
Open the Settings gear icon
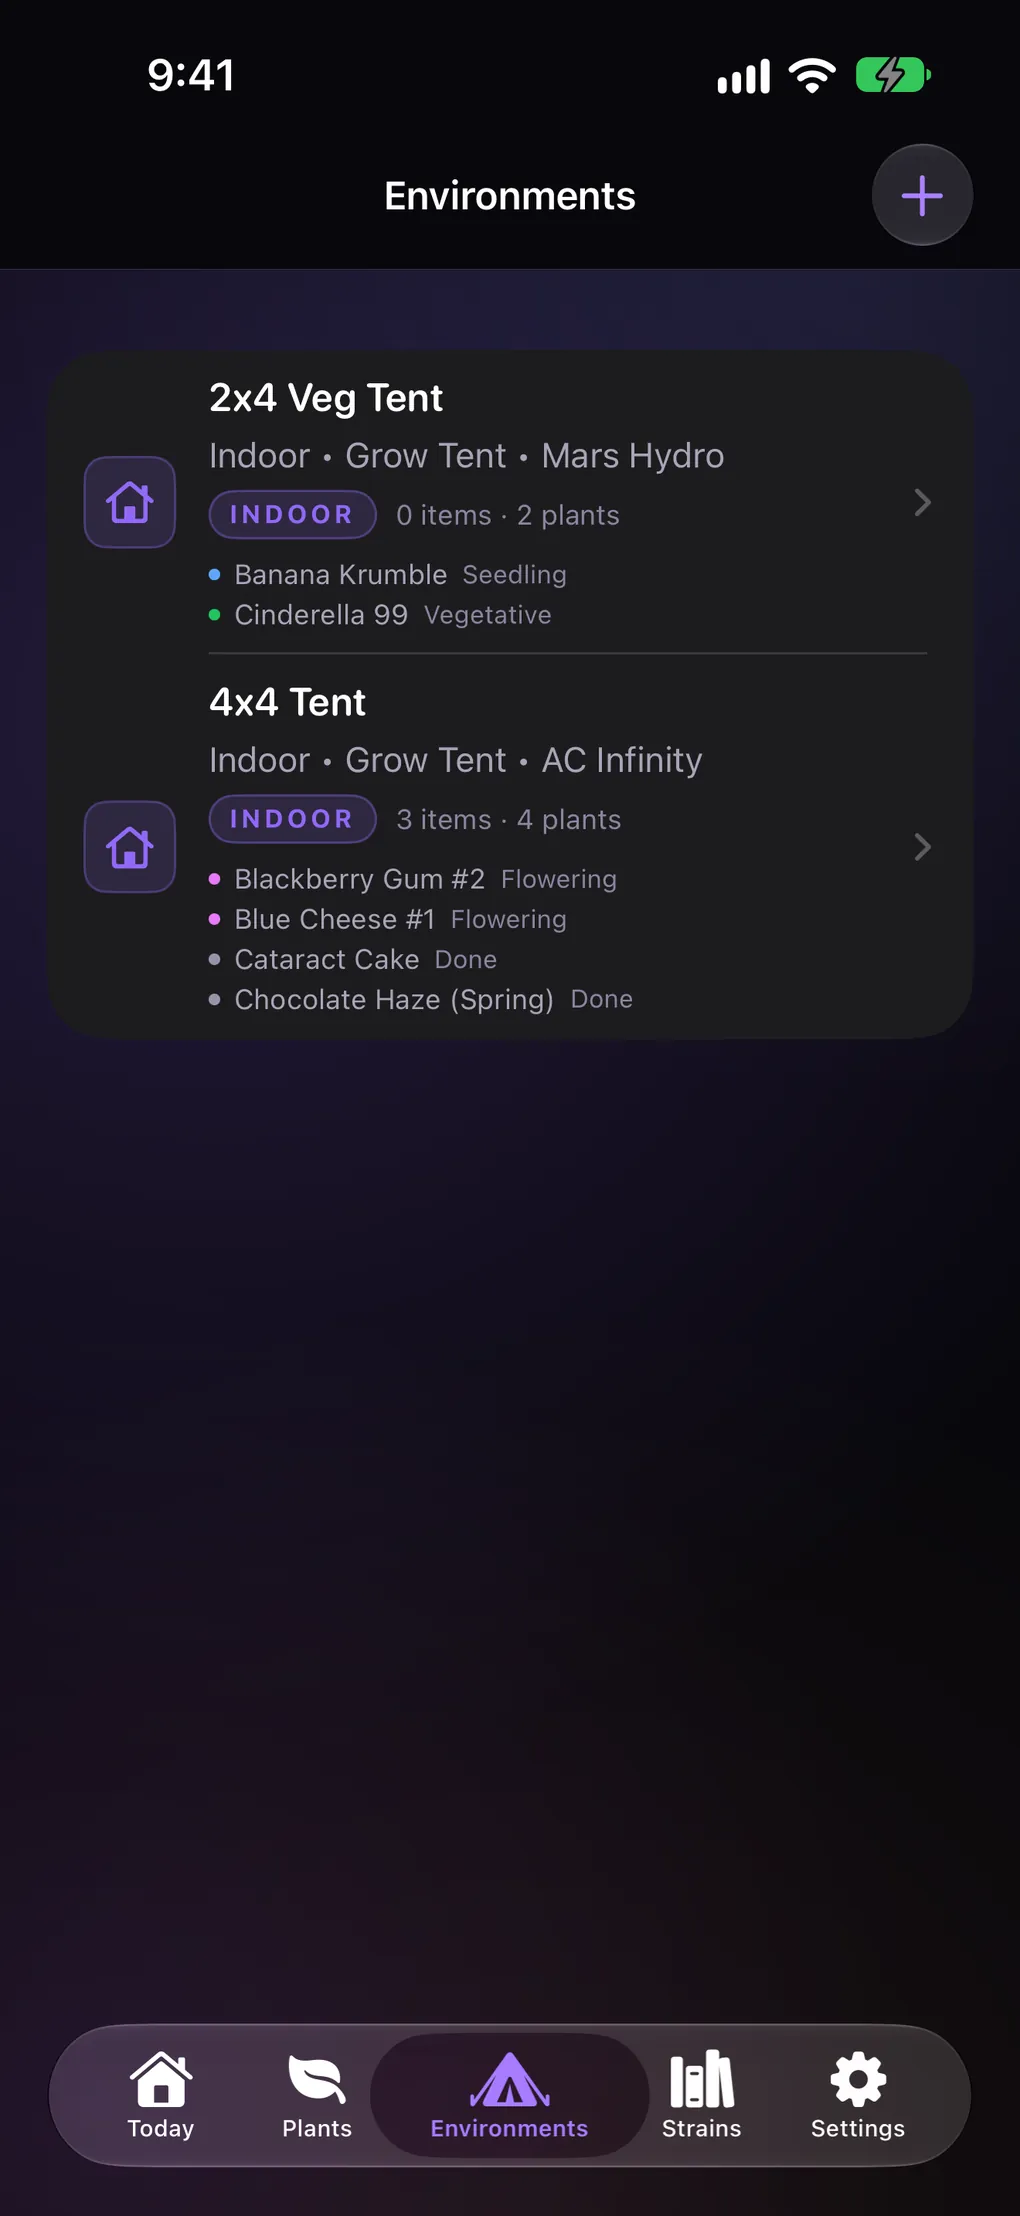point(858,2079)
